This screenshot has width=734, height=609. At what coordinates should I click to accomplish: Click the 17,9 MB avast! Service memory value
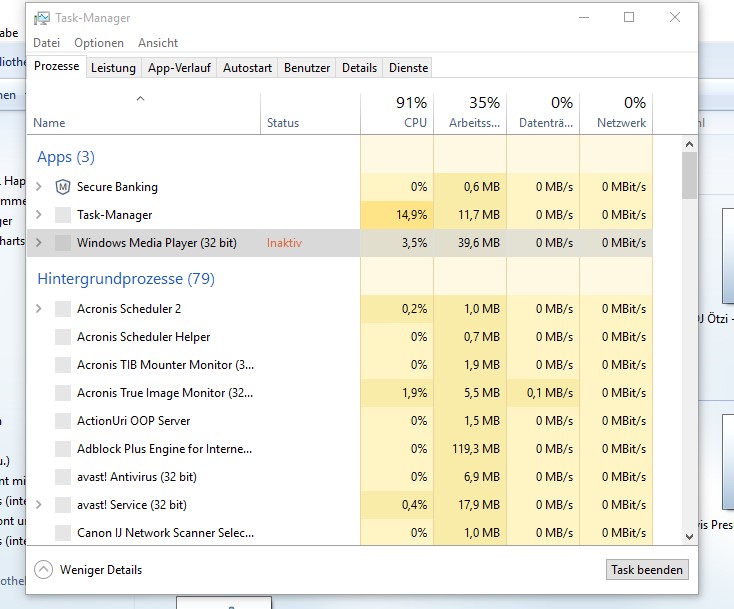pyautogui.click(x=478, y=505)
